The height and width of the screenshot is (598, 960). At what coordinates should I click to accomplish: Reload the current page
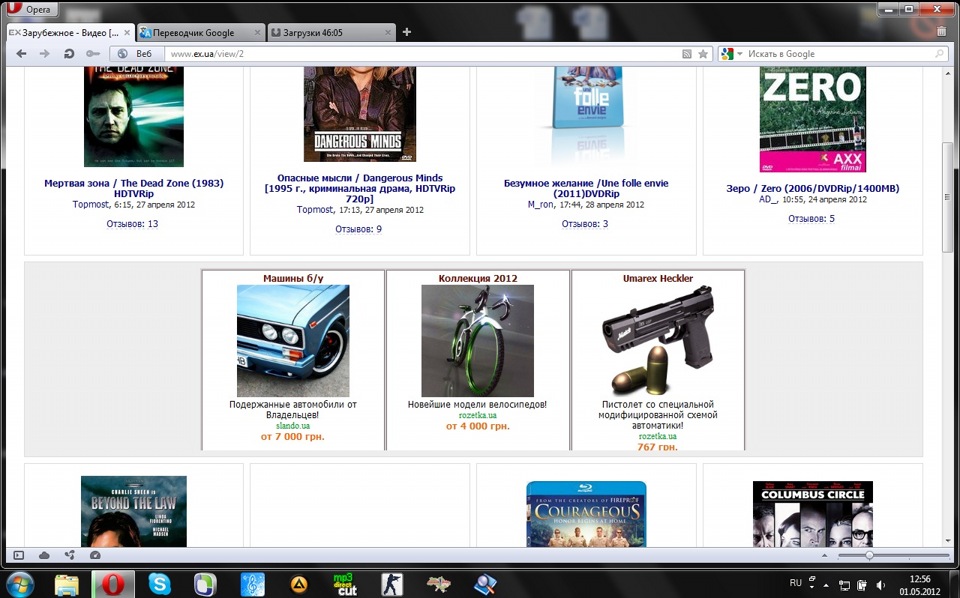click(69, 54)
